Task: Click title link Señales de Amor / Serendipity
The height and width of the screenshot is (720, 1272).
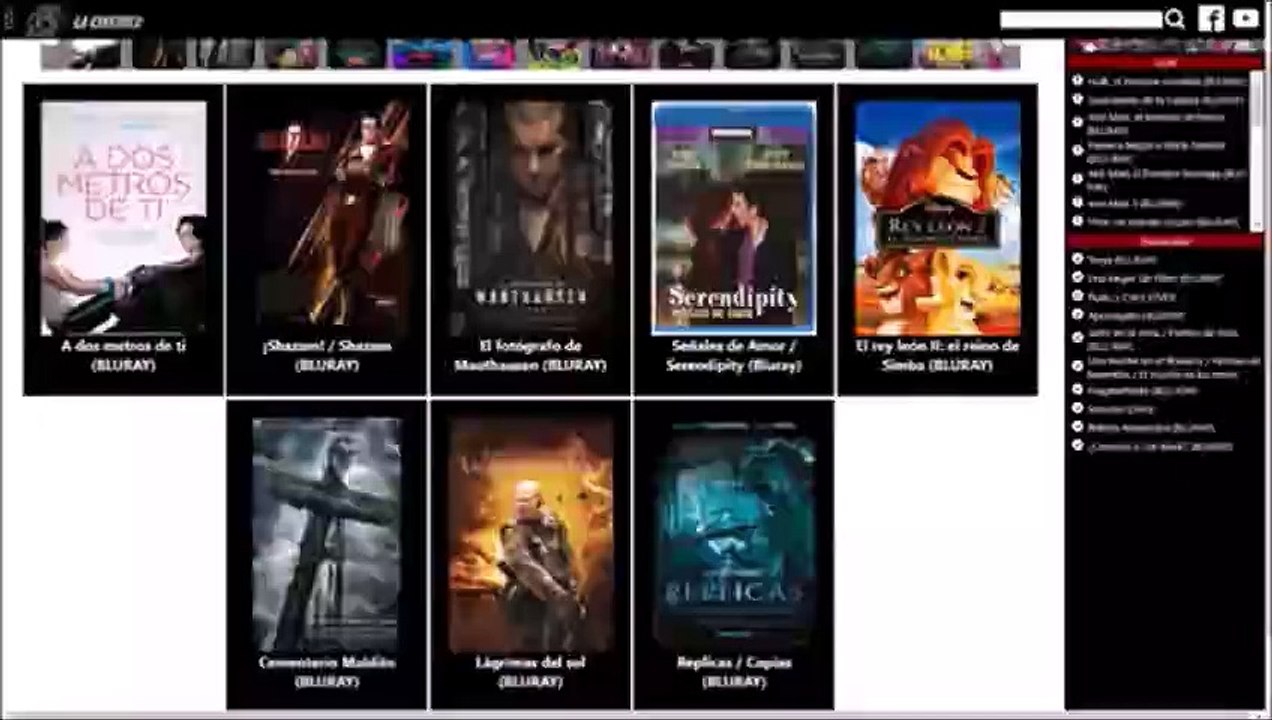Action: click(734, 355)
